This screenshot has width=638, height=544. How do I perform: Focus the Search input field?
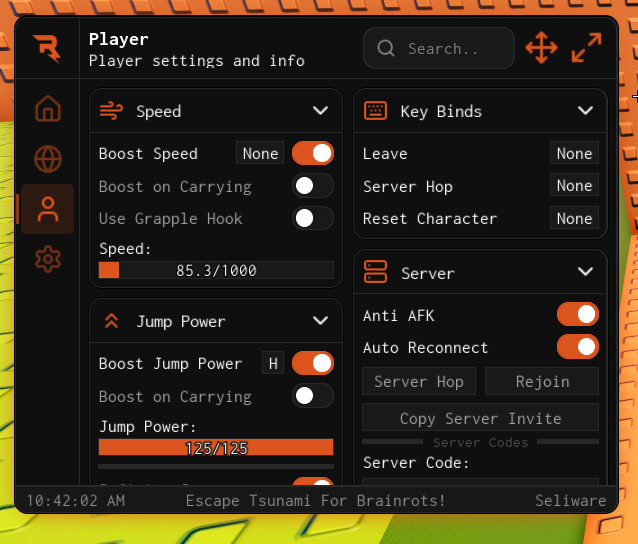[x=439, y=48]
